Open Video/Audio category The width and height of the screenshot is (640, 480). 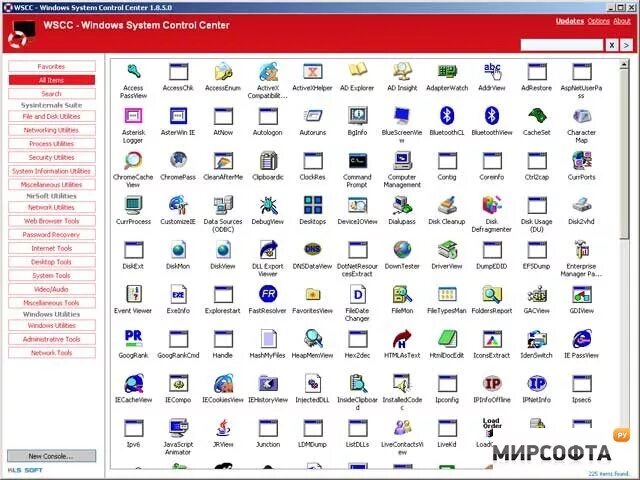pyautogui.click(x=52, y=289)
